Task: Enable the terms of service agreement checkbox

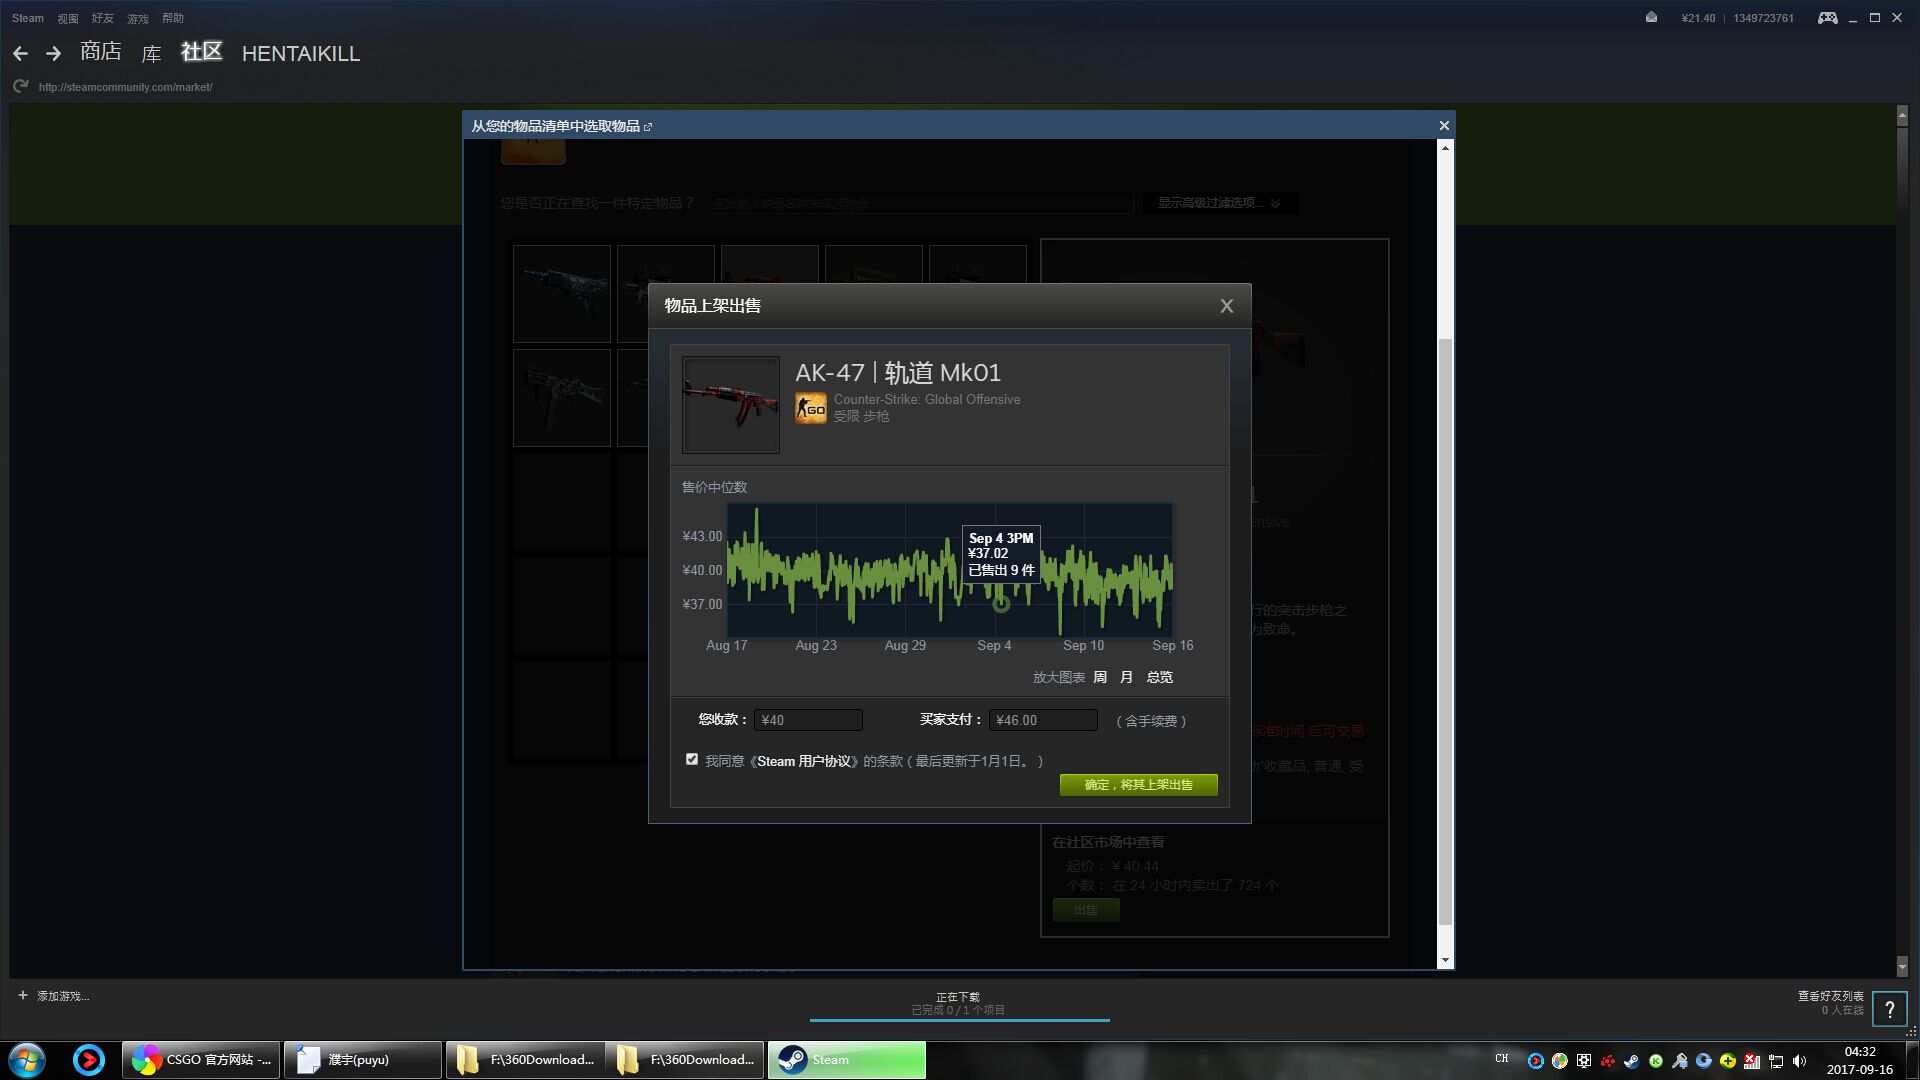Action: 690,758
